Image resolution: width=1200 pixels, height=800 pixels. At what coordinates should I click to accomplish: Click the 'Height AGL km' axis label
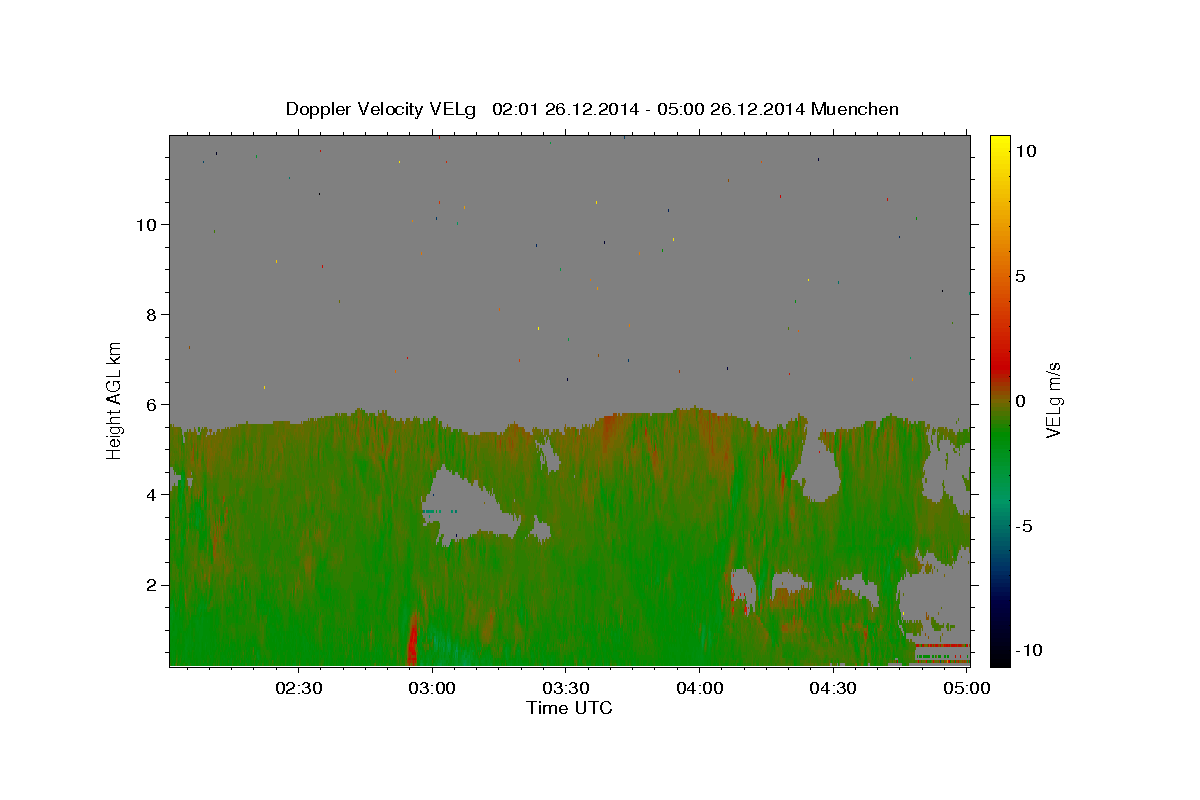click(115, 400)
